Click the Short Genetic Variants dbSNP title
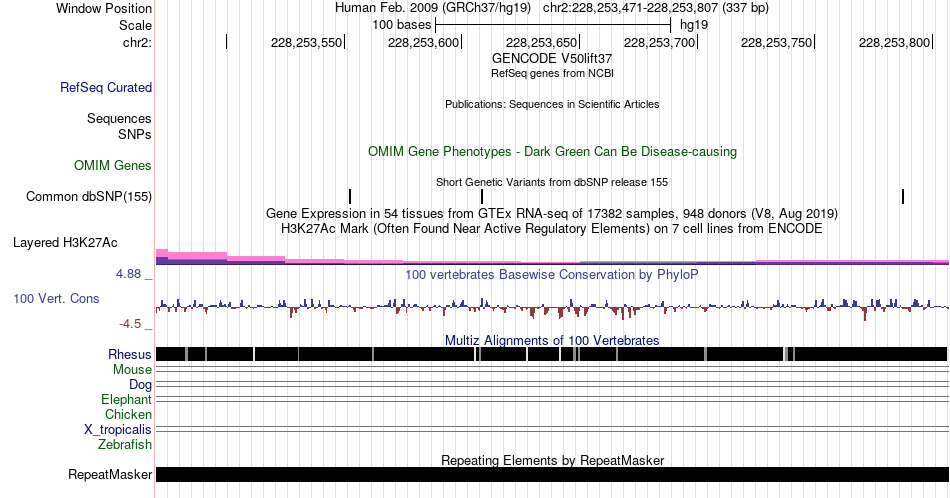Screen dimensions: 950x498 552,182
